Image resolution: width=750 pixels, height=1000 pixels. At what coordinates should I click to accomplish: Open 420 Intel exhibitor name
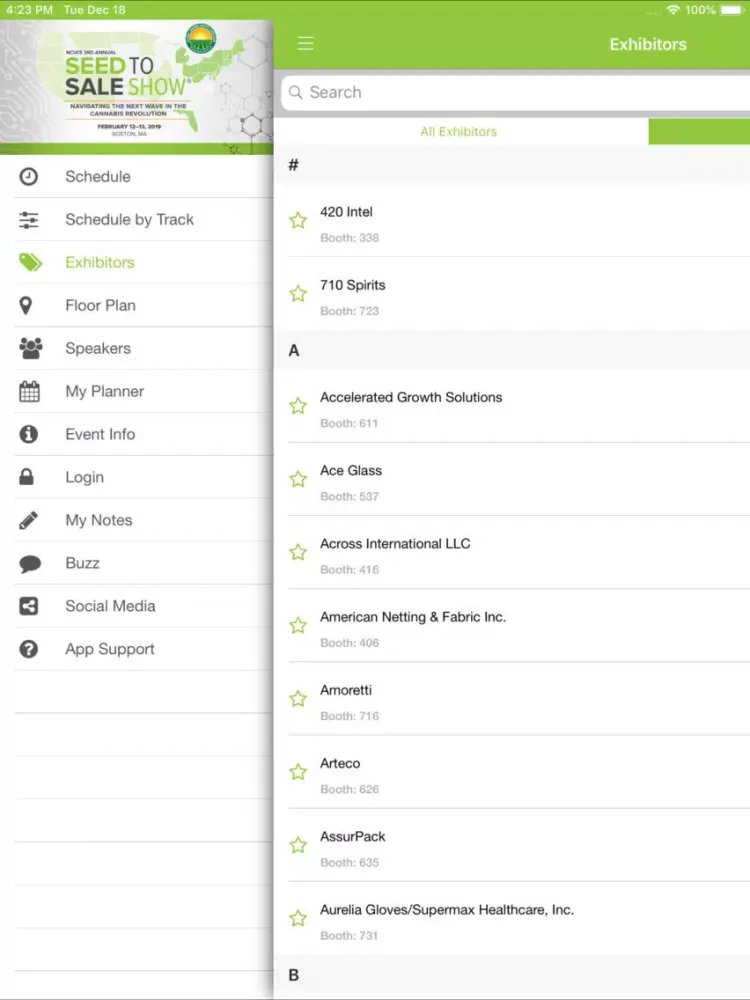pos(346,212)
